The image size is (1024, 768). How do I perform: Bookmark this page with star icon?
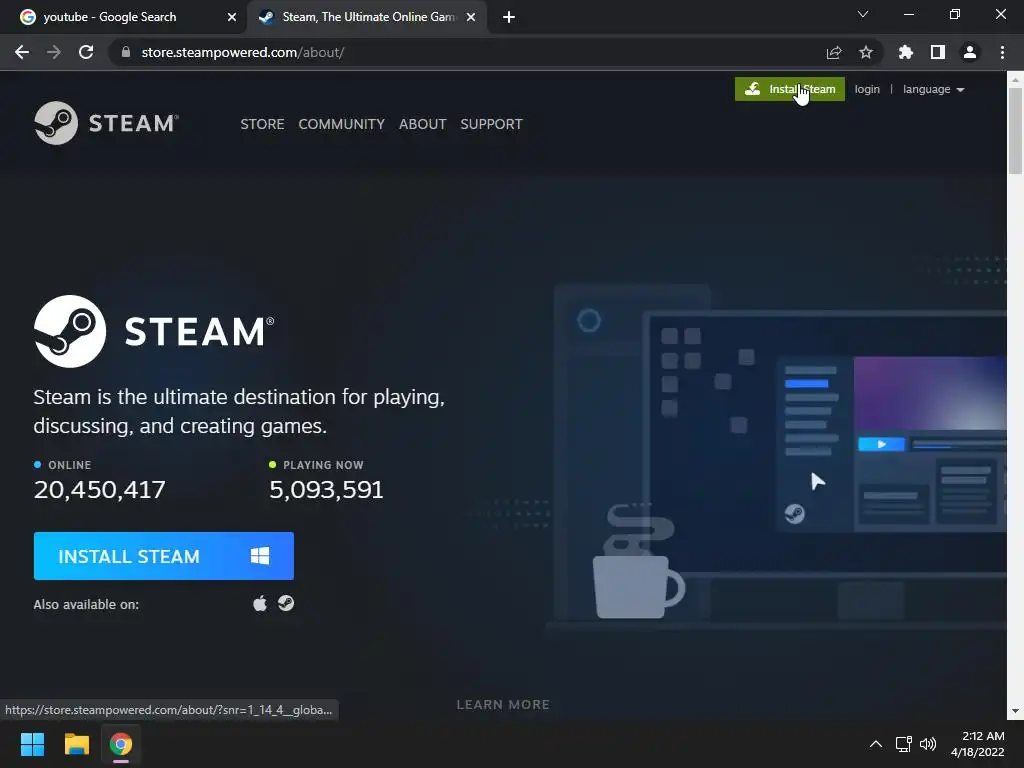[x=866, y=52]
